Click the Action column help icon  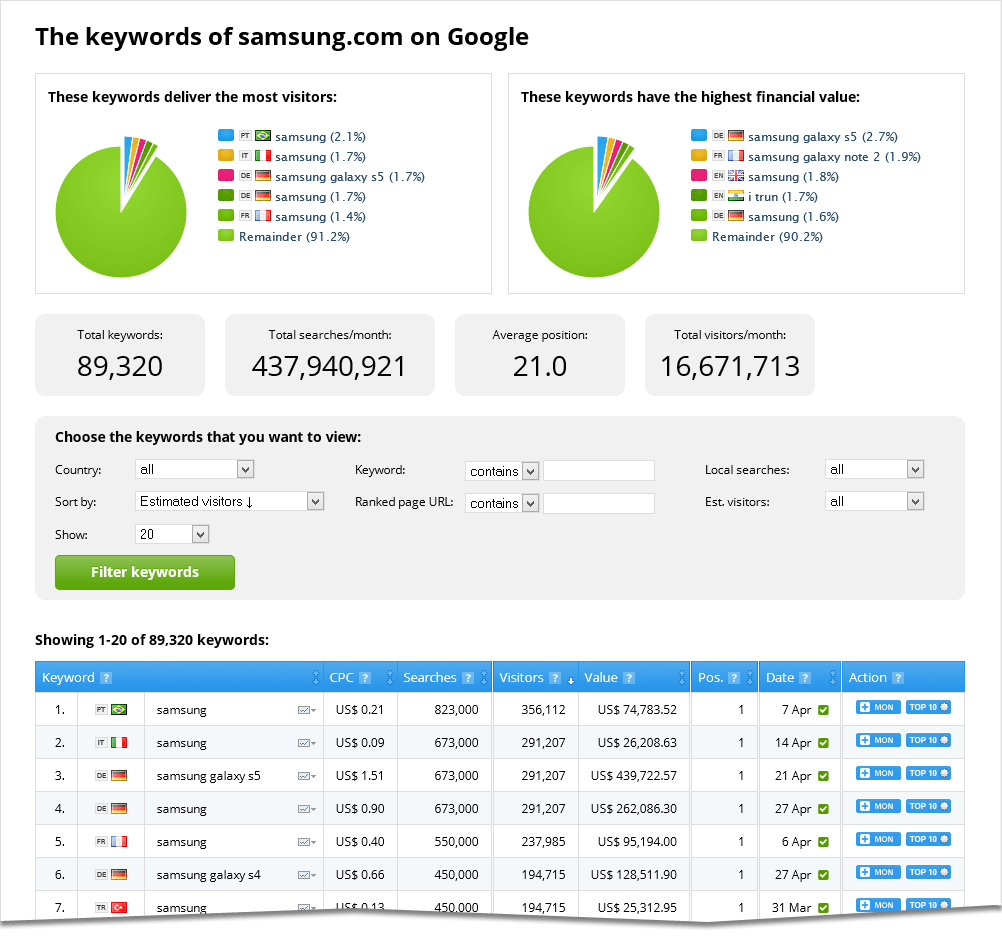point(898,678)
